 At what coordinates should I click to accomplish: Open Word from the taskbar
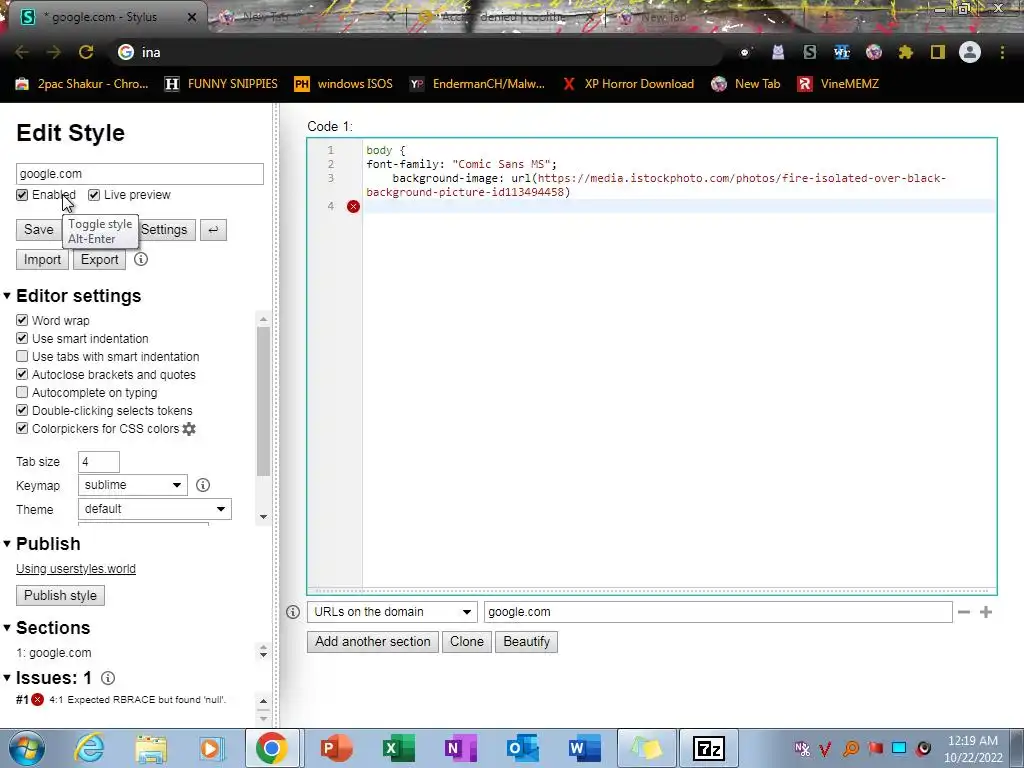(x=584, y=748)
